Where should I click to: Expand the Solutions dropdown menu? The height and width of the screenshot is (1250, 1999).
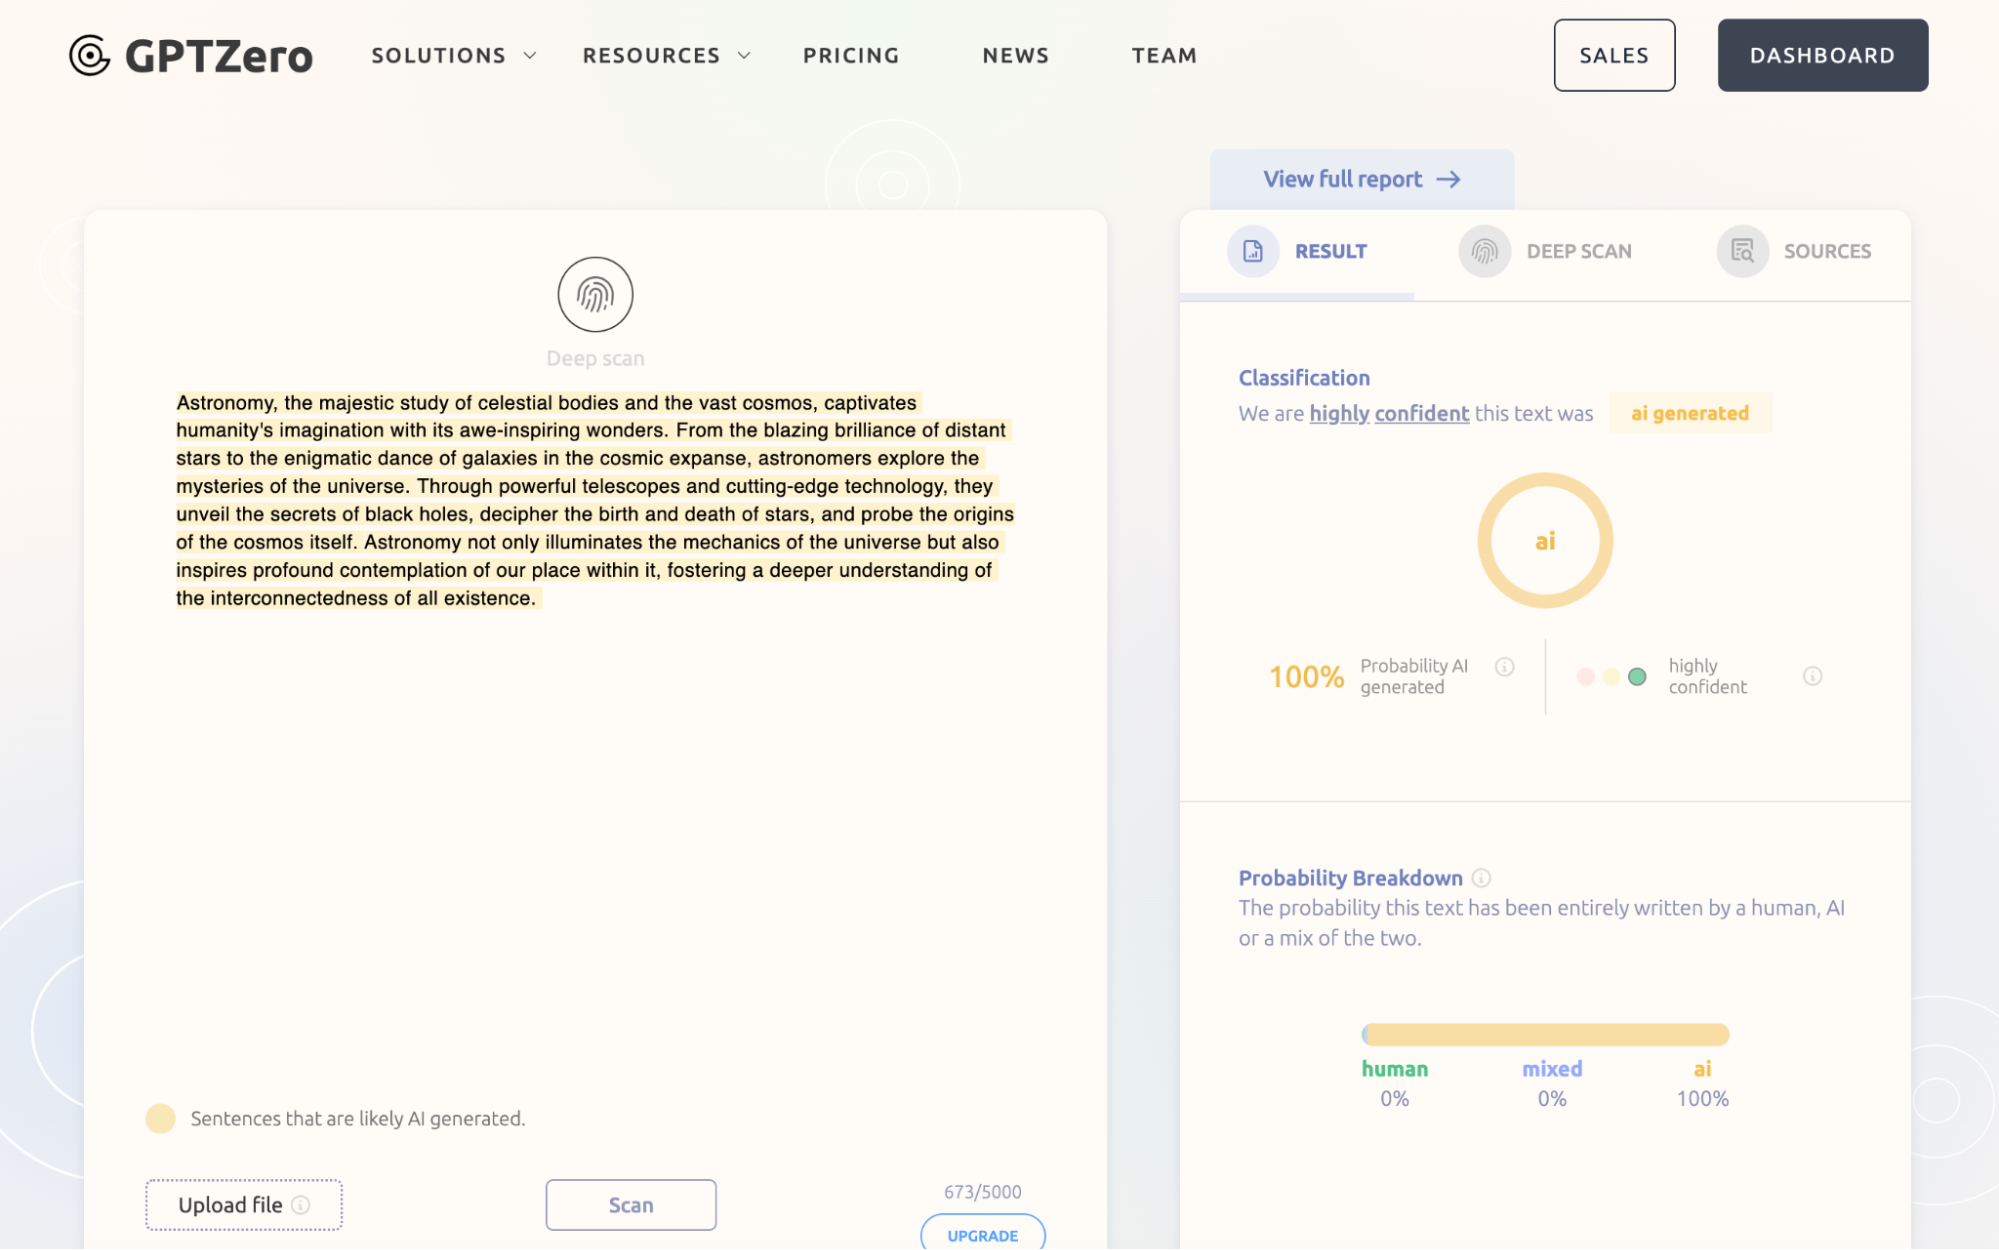[453, 56]
